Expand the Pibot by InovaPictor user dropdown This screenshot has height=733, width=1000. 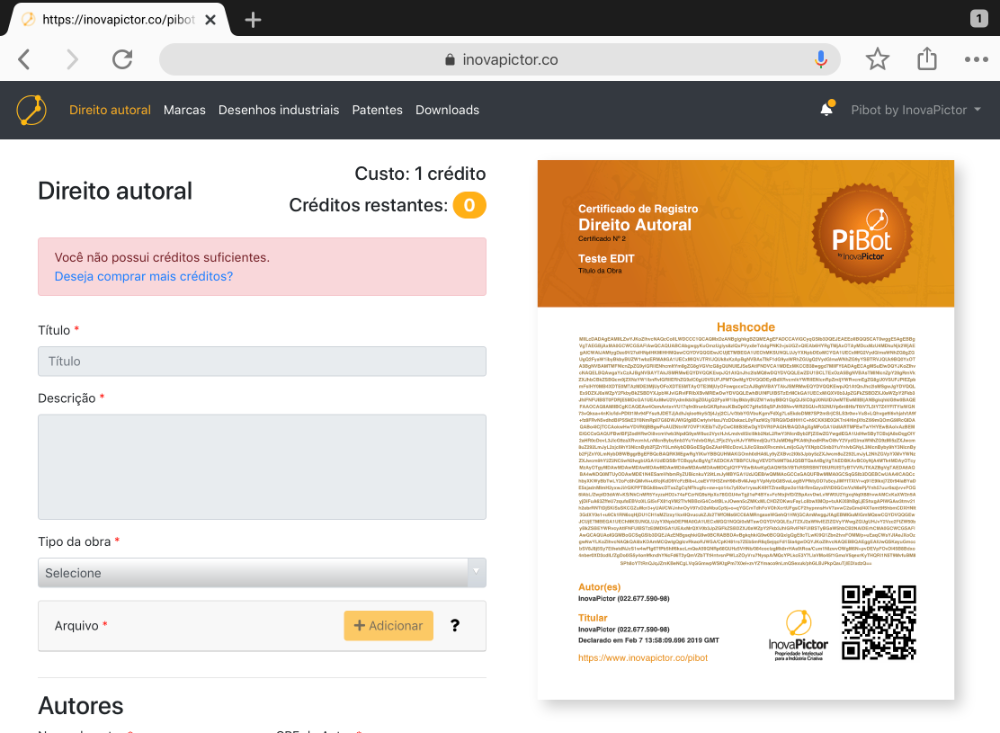tap(915, 110)
